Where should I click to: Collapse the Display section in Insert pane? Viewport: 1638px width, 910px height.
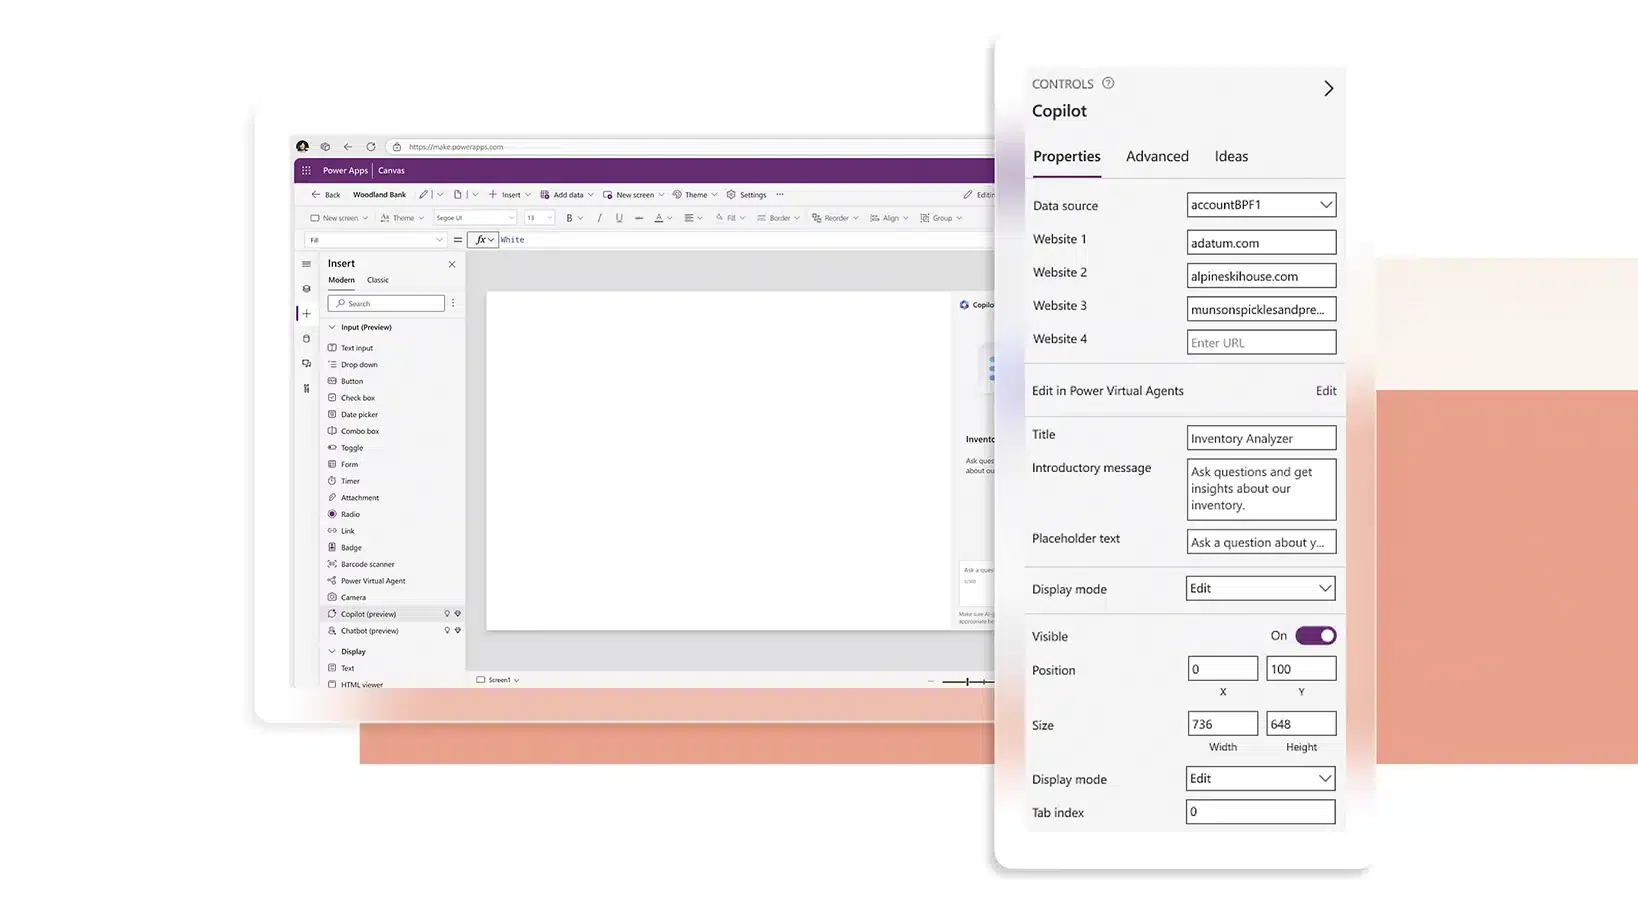pyautogui.click(x=332, y=651)
